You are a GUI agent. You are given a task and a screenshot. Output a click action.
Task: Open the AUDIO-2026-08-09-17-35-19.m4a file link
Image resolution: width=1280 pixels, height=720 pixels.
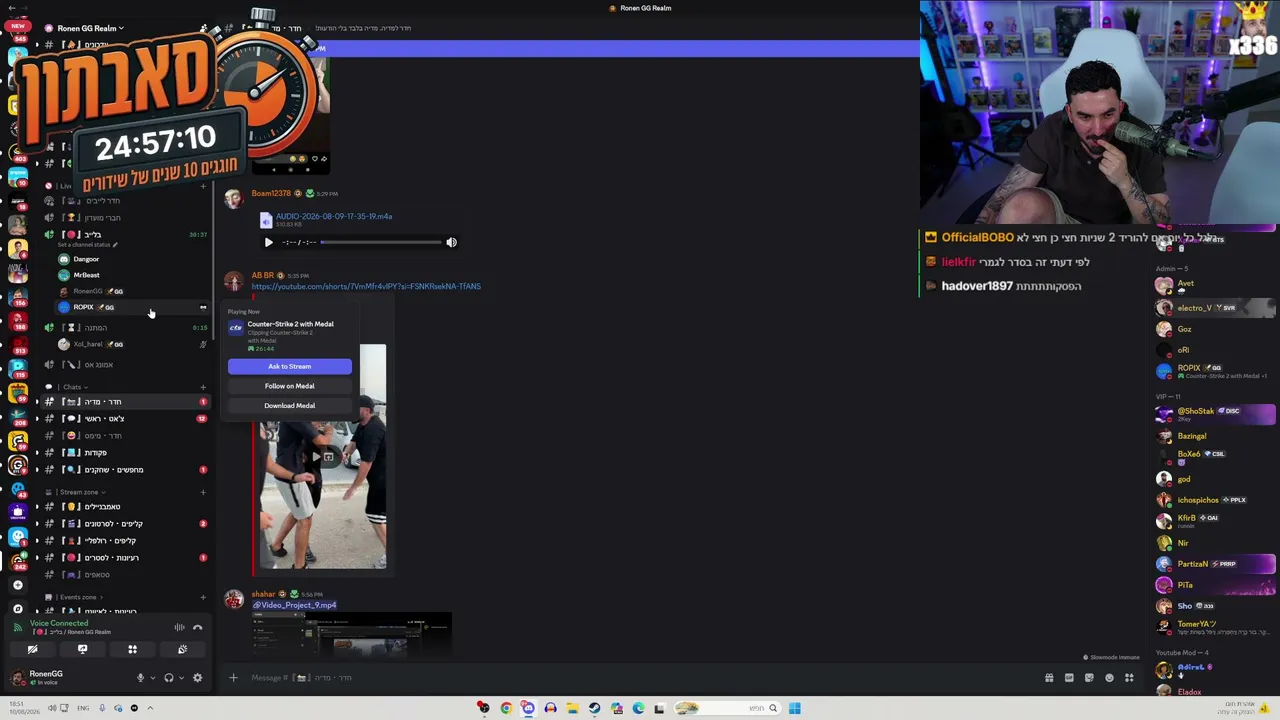334,216
